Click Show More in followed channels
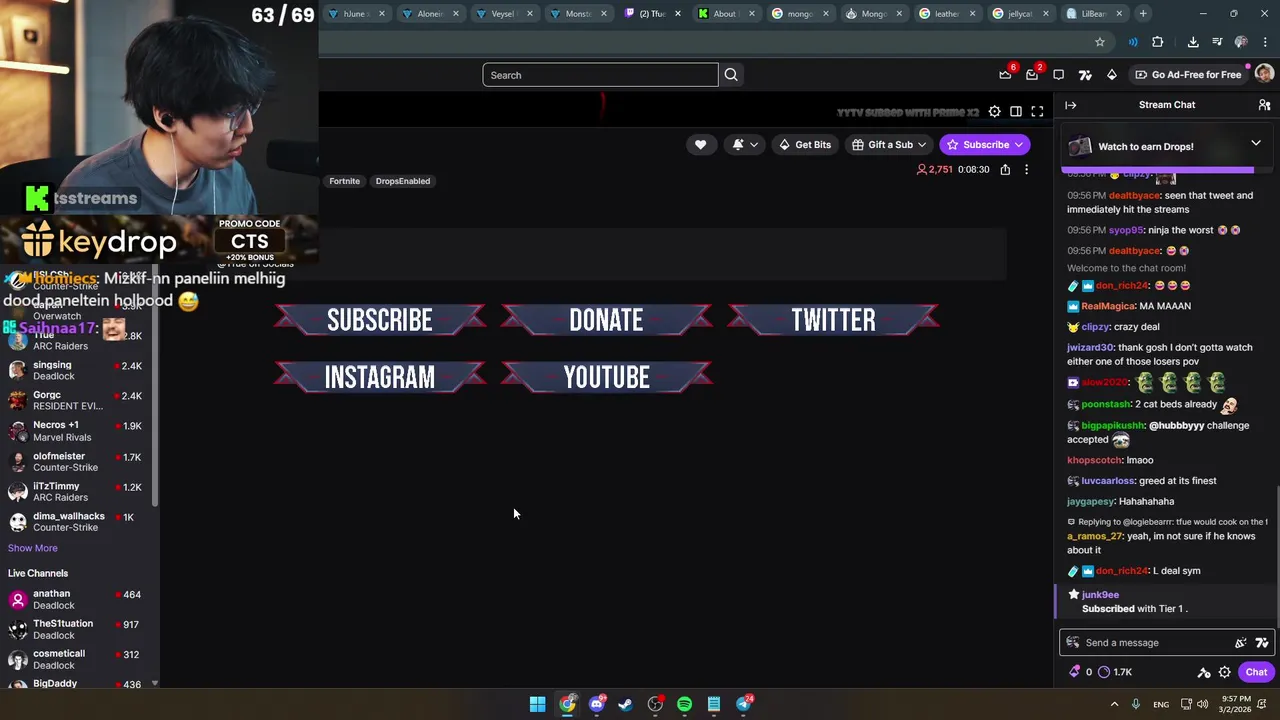The image size is (1280, 720). tap(33, 548)
